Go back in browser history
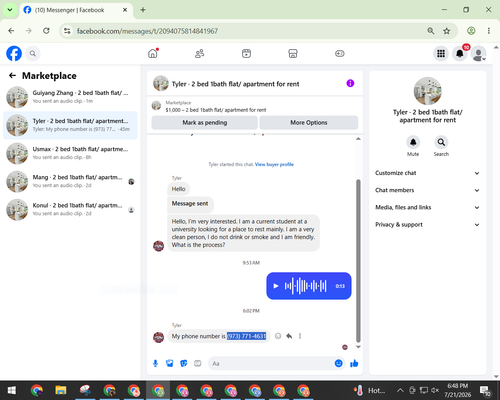 pyautogui.click(x=11, y=31)
